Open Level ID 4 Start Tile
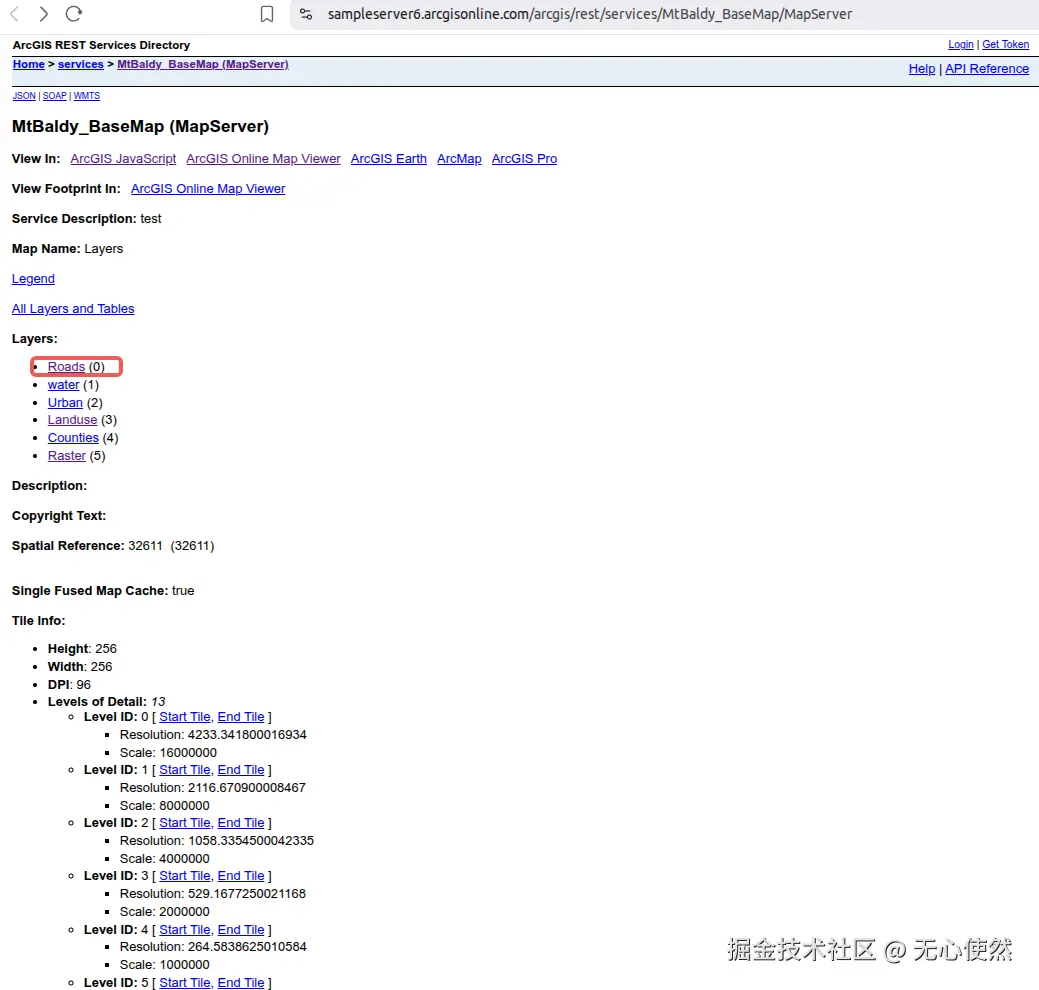1039x990 pixels. 185,930
